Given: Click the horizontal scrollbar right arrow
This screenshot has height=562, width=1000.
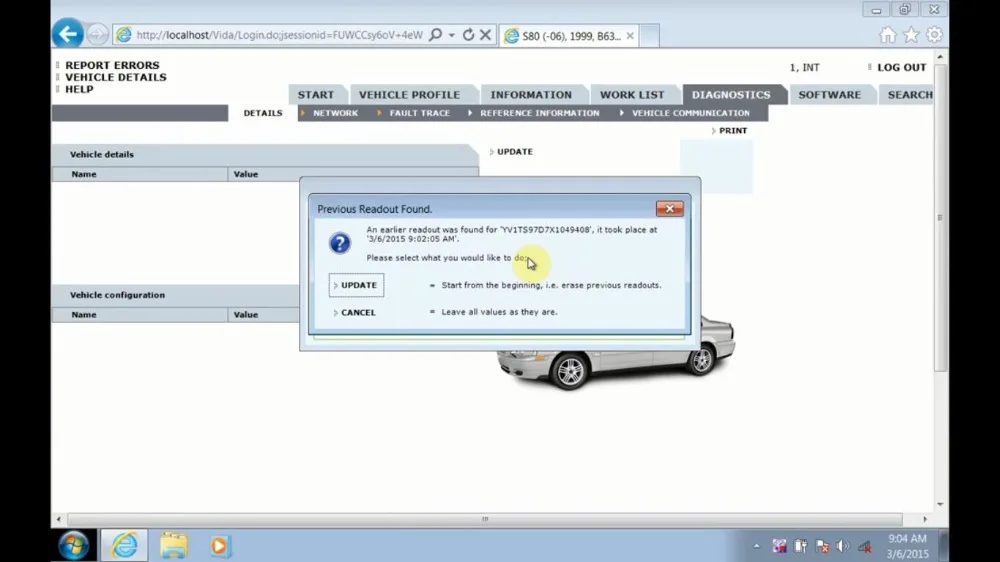Looking at the screenshot, I should [925, 519].
